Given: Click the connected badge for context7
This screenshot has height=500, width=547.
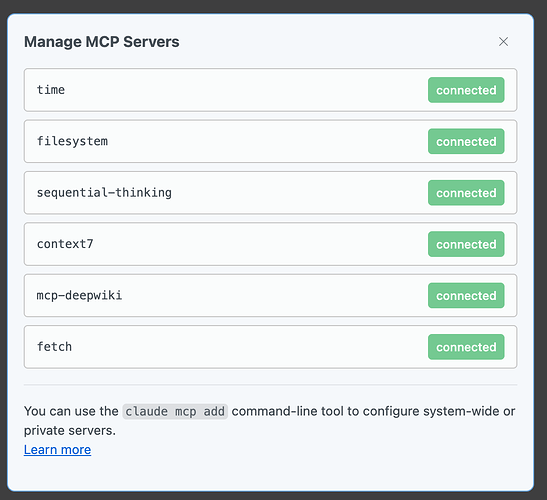Looking at the screenshot, I should (x=466, y=244).
